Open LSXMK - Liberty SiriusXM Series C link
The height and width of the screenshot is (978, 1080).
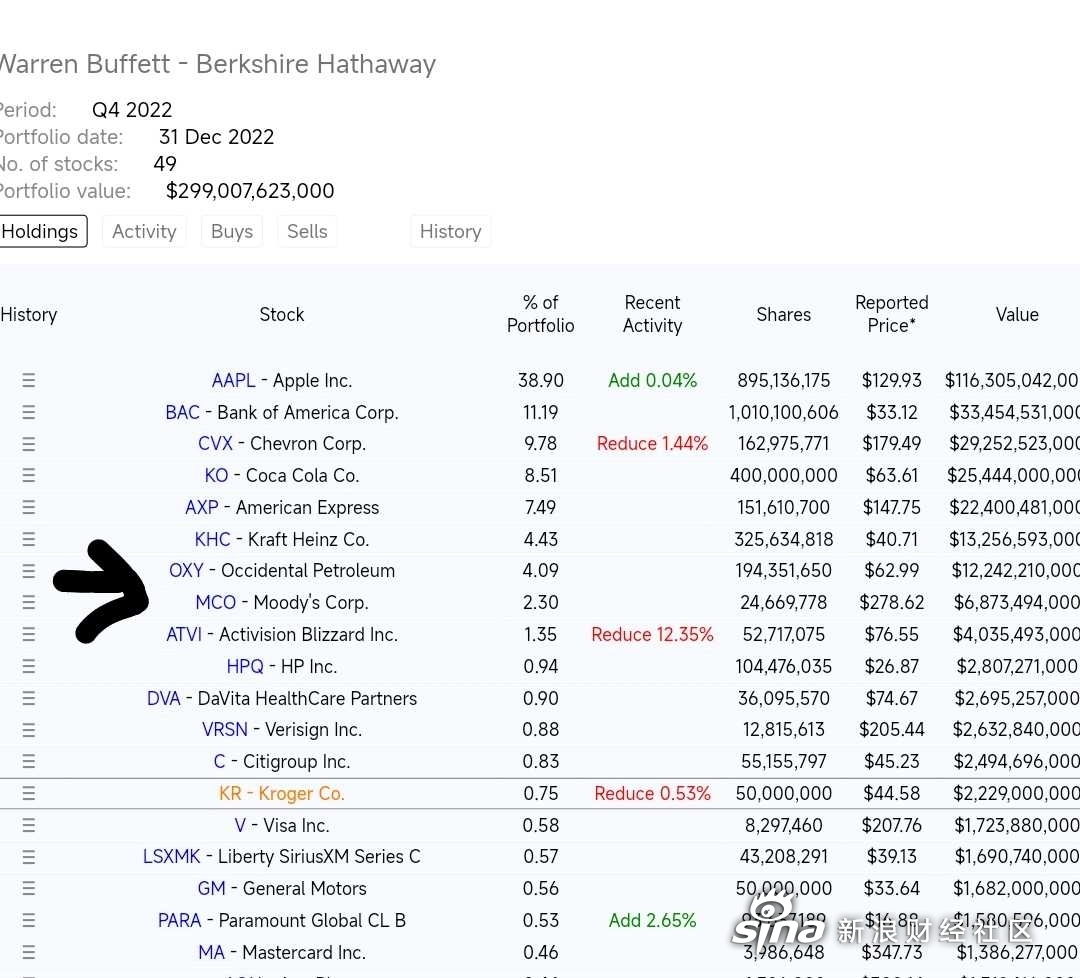click(x=282, y=857)
